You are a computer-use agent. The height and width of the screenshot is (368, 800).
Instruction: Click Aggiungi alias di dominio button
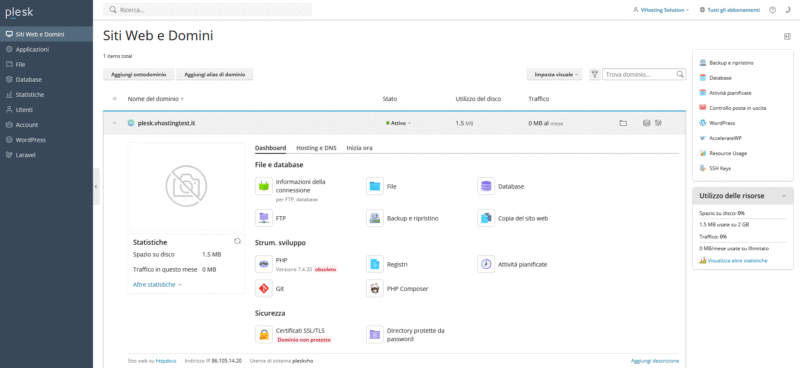[215, 75]
